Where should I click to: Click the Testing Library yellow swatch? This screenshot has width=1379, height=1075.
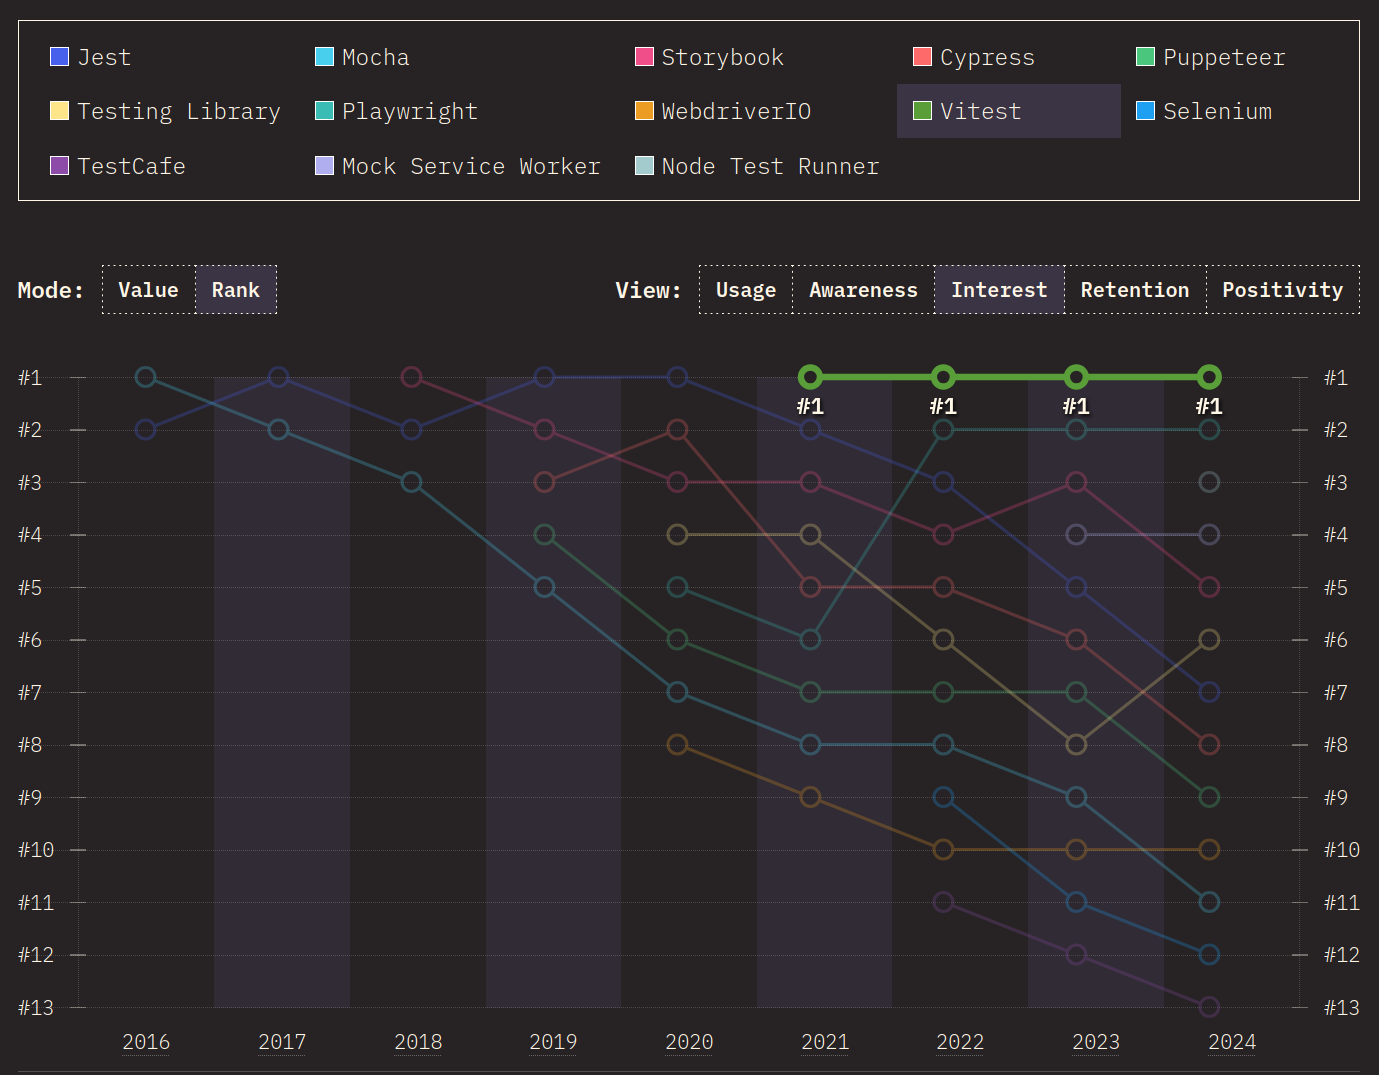[x=59, y=111]
